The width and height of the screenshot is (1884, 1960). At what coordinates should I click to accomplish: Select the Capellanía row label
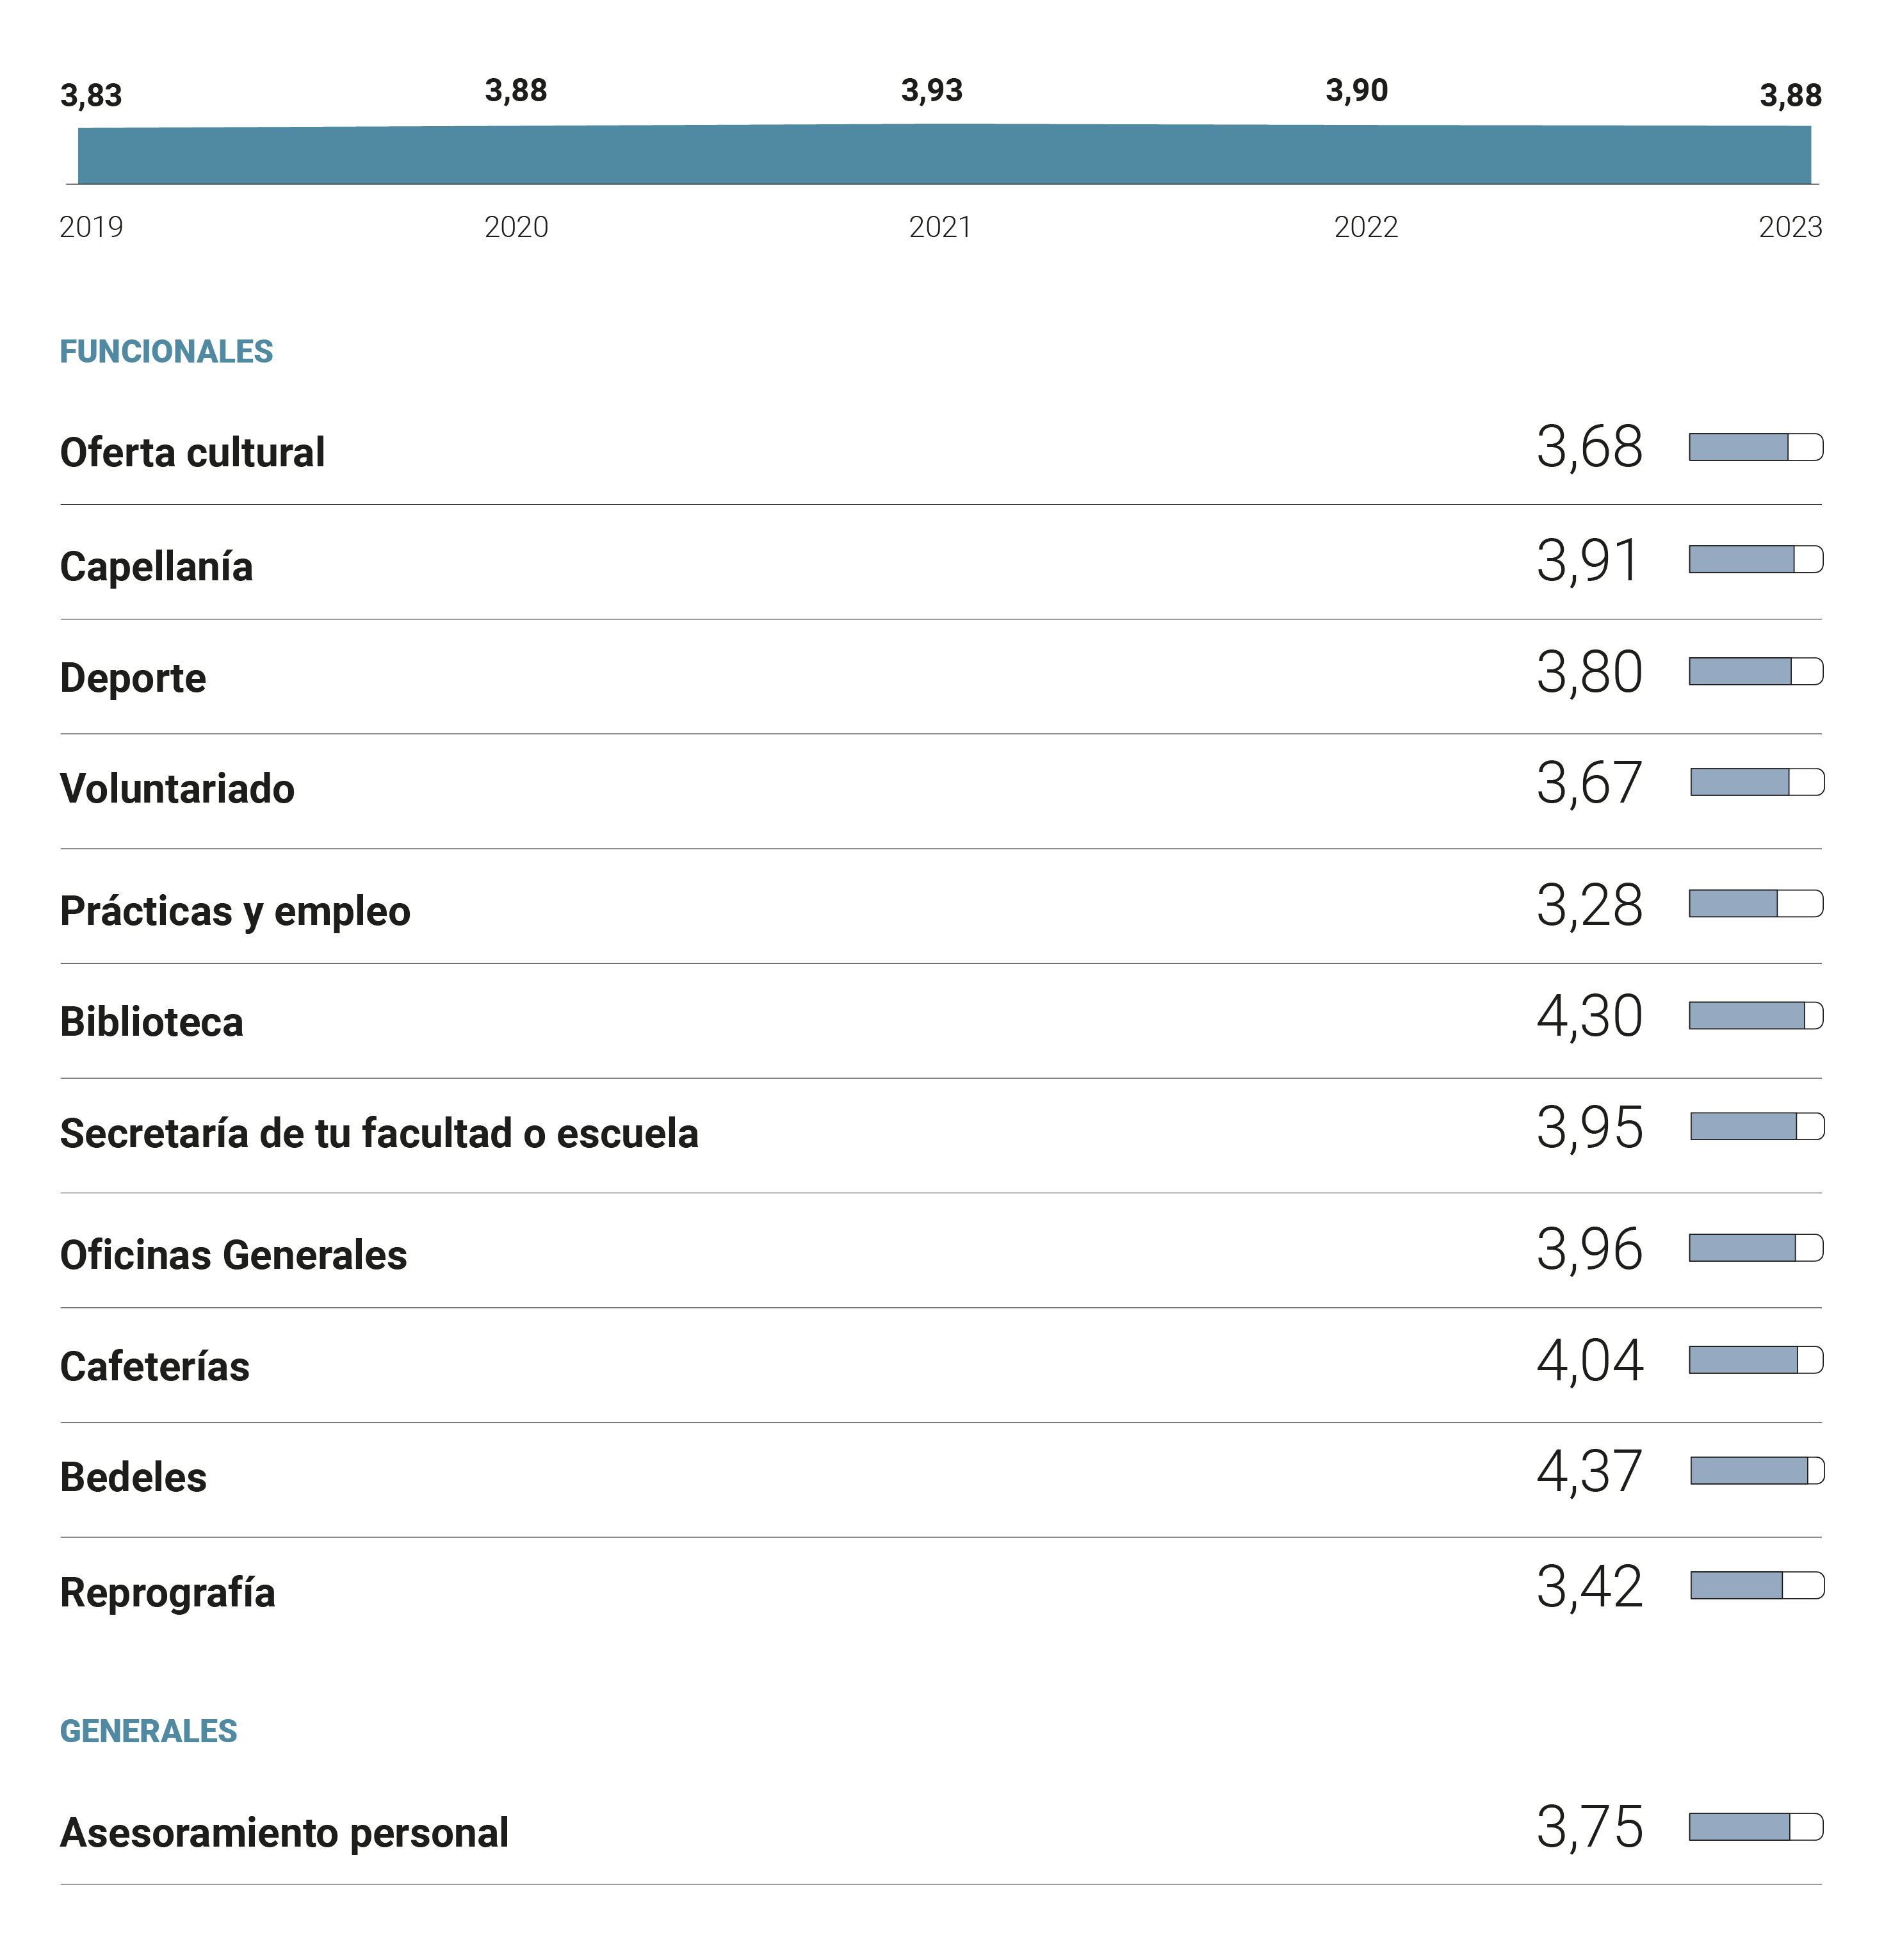156,567
